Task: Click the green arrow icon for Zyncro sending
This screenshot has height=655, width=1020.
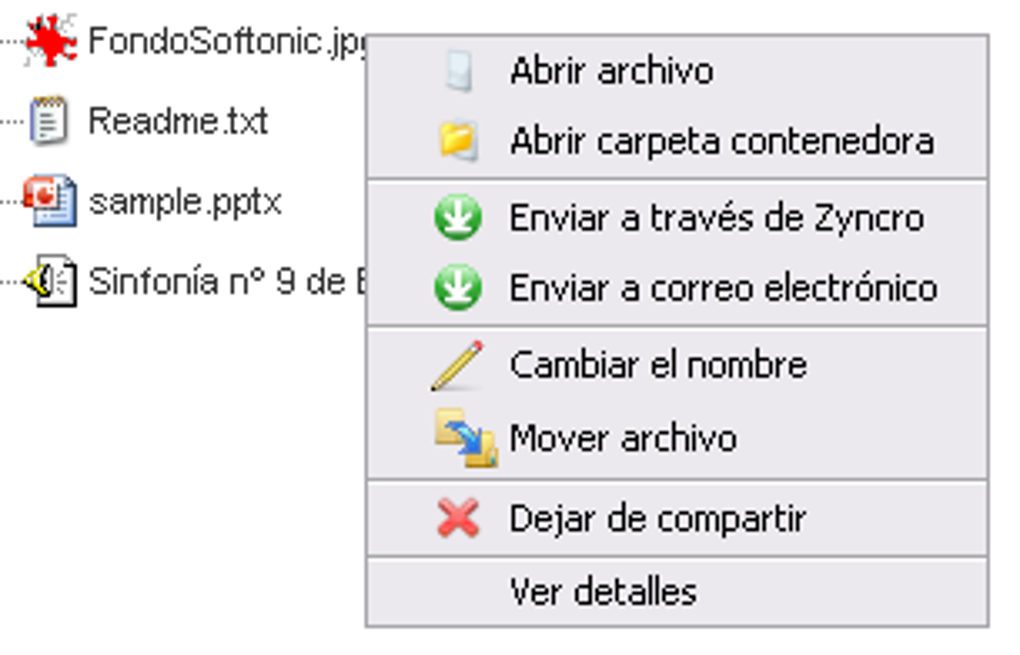Action: click(458, 217)
